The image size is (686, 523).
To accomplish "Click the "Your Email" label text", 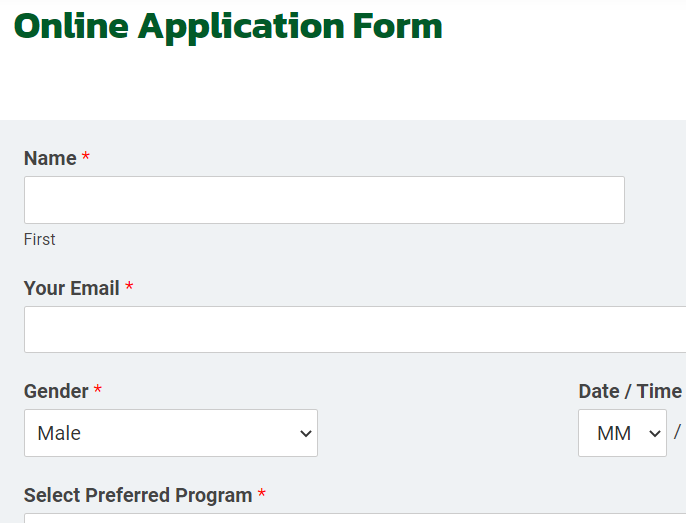I will 71,288.
